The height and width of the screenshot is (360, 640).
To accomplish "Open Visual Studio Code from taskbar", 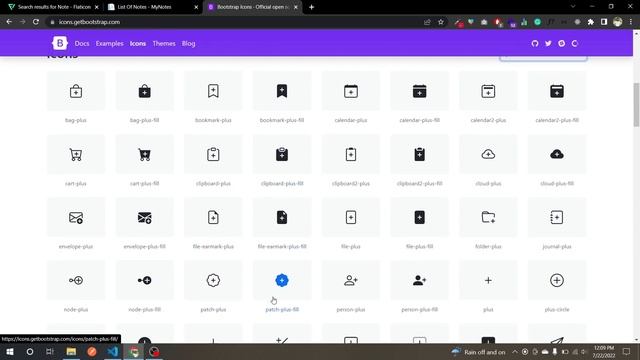I will 113,352.
